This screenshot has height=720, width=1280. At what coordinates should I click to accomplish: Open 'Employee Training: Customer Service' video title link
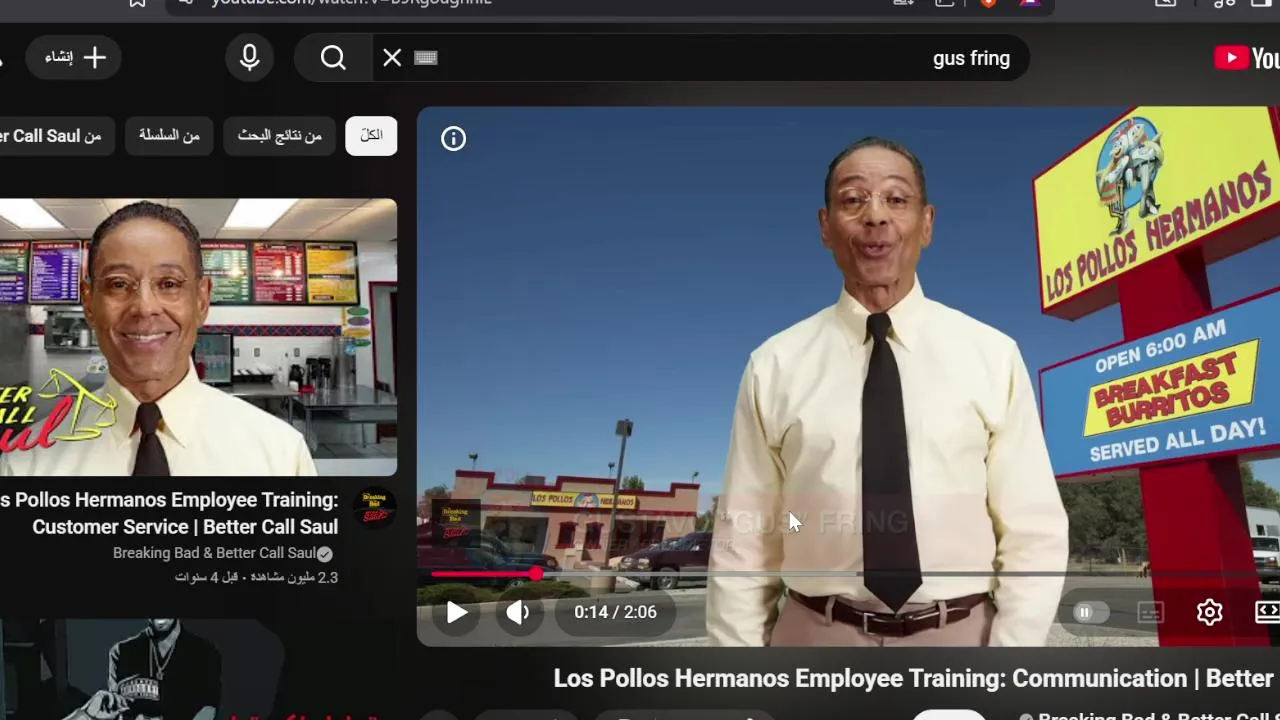pyautogui.click(x=169, y=513)
